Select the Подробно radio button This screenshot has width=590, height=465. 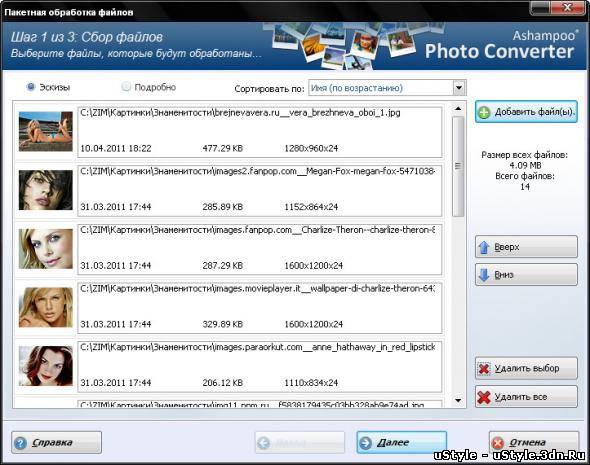(x=126, y=87)
